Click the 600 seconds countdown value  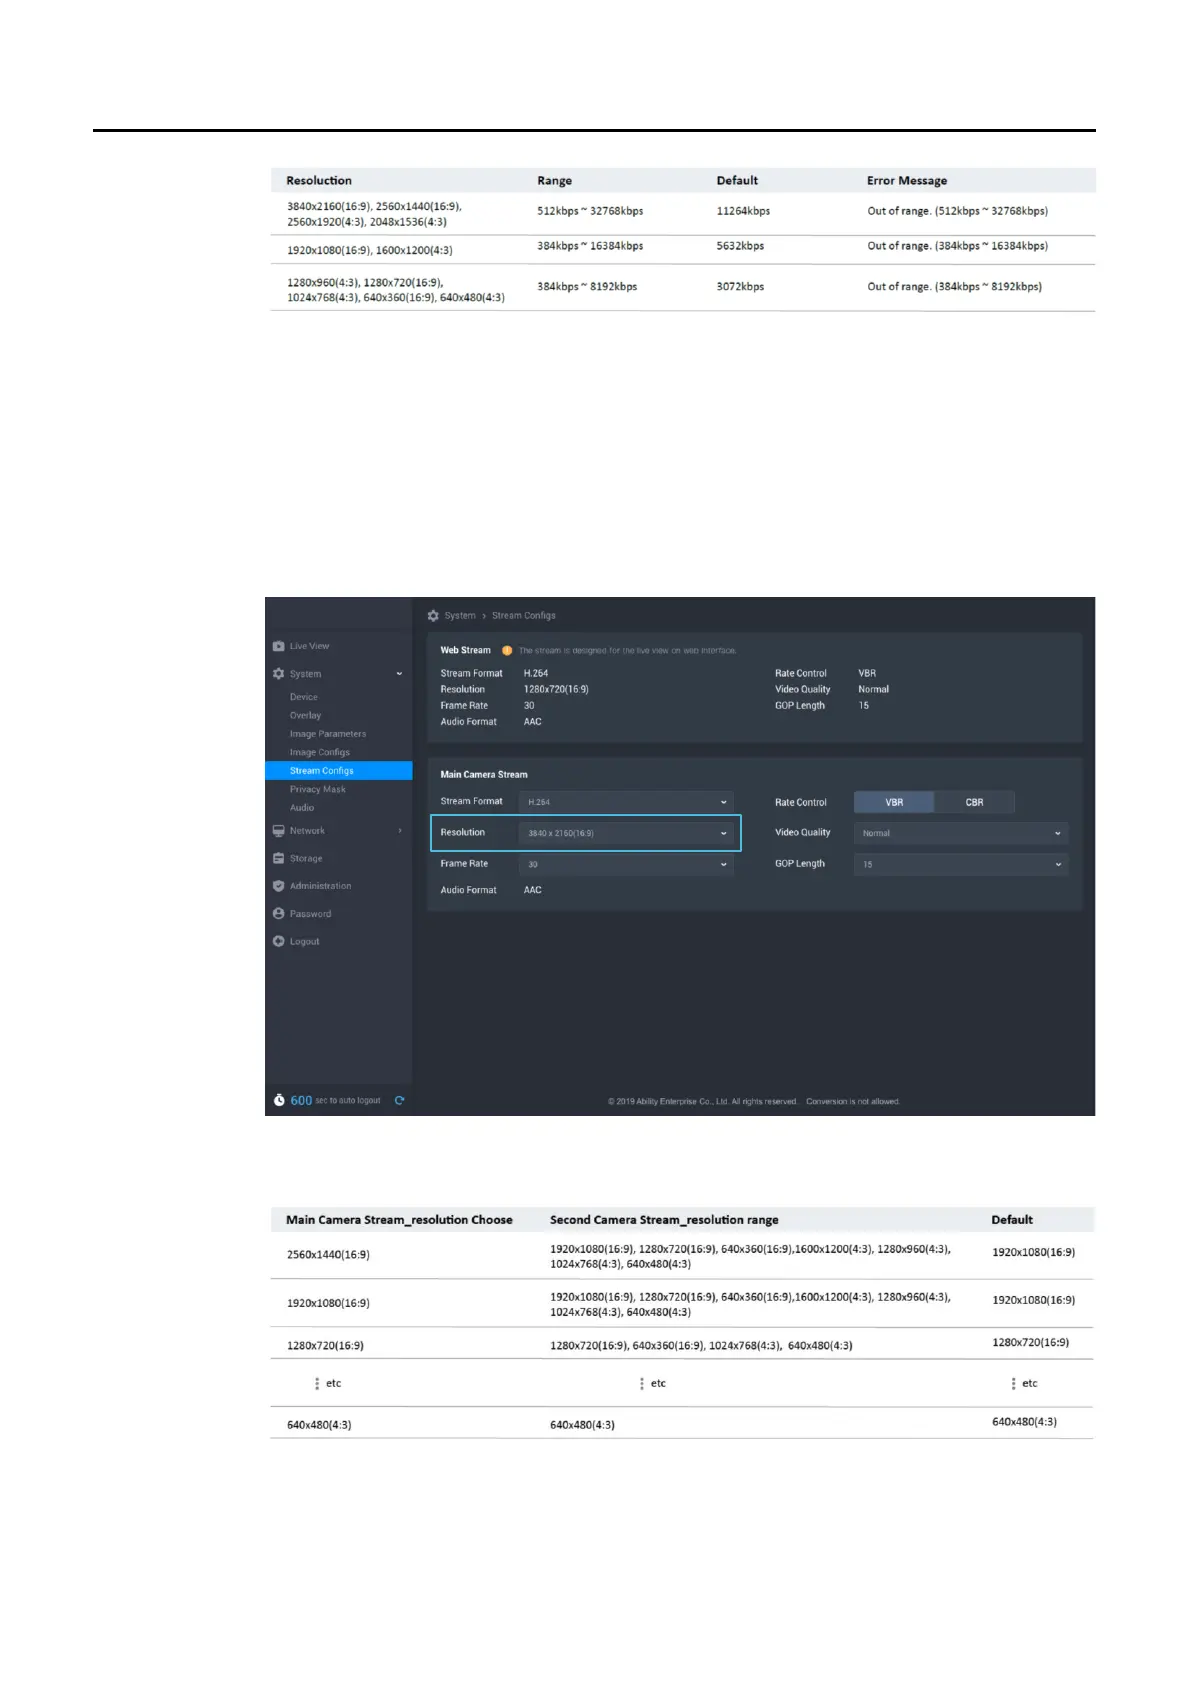click(301, 1100)
